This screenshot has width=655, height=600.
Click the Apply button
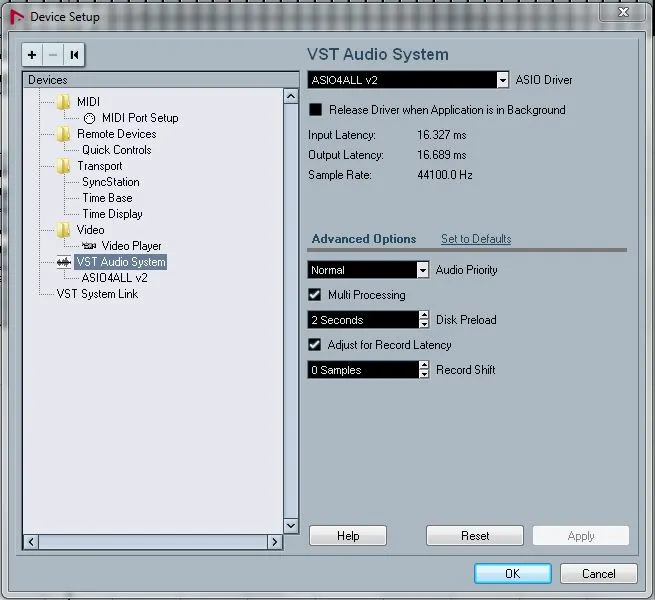click(581, 536)
